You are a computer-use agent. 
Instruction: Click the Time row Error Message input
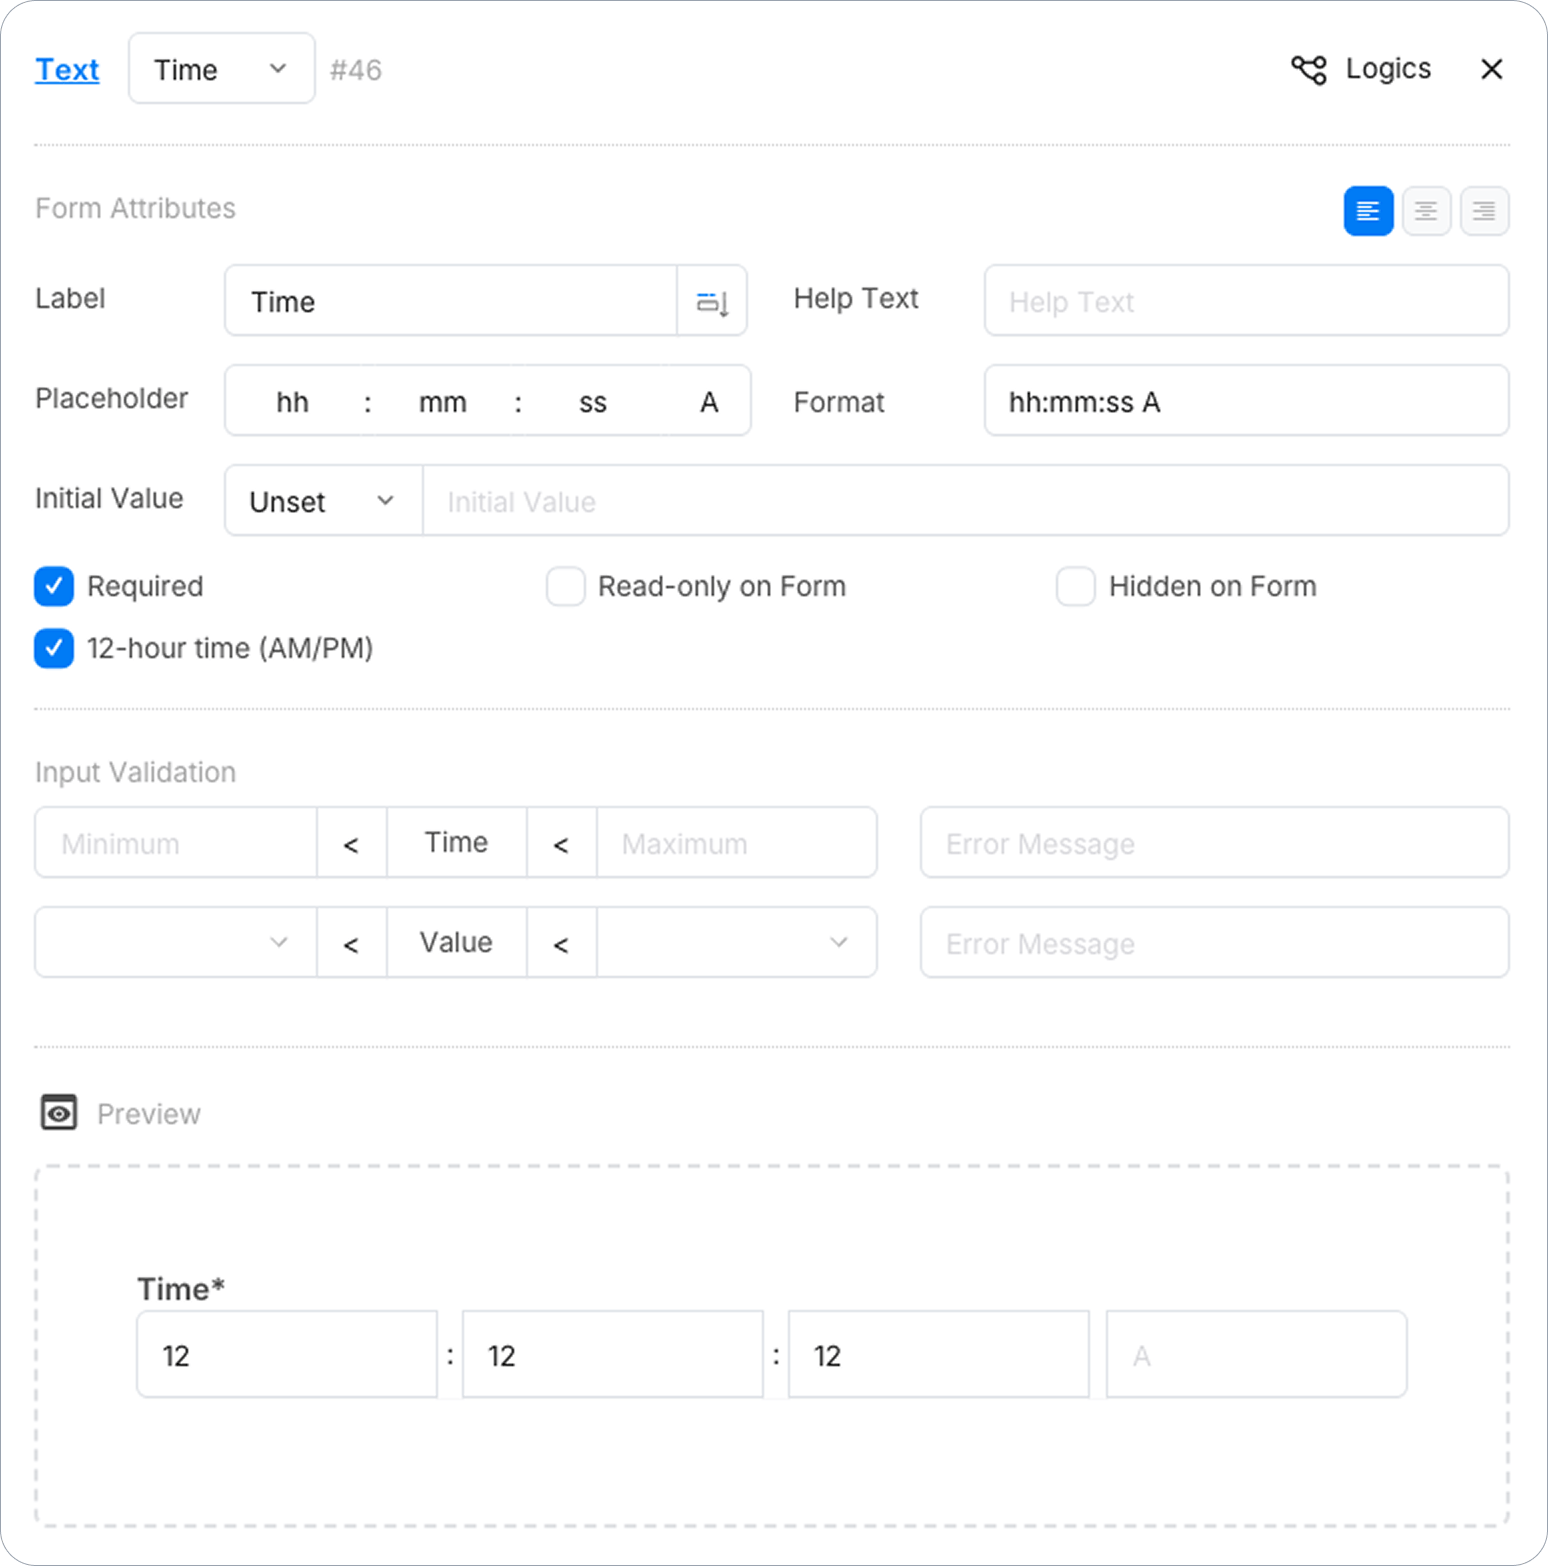1214,843
